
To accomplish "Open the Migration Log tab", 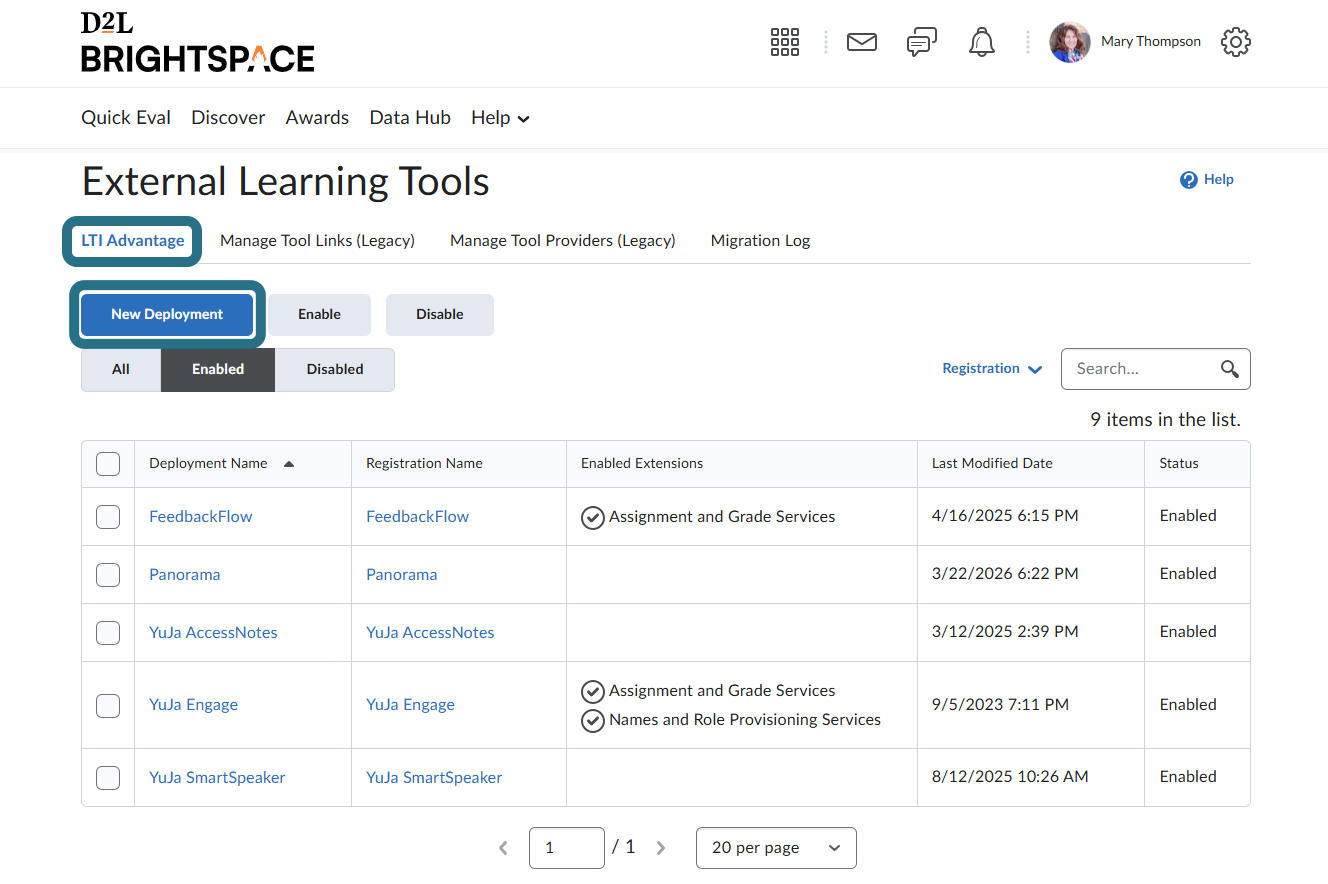I will (760, 241).
